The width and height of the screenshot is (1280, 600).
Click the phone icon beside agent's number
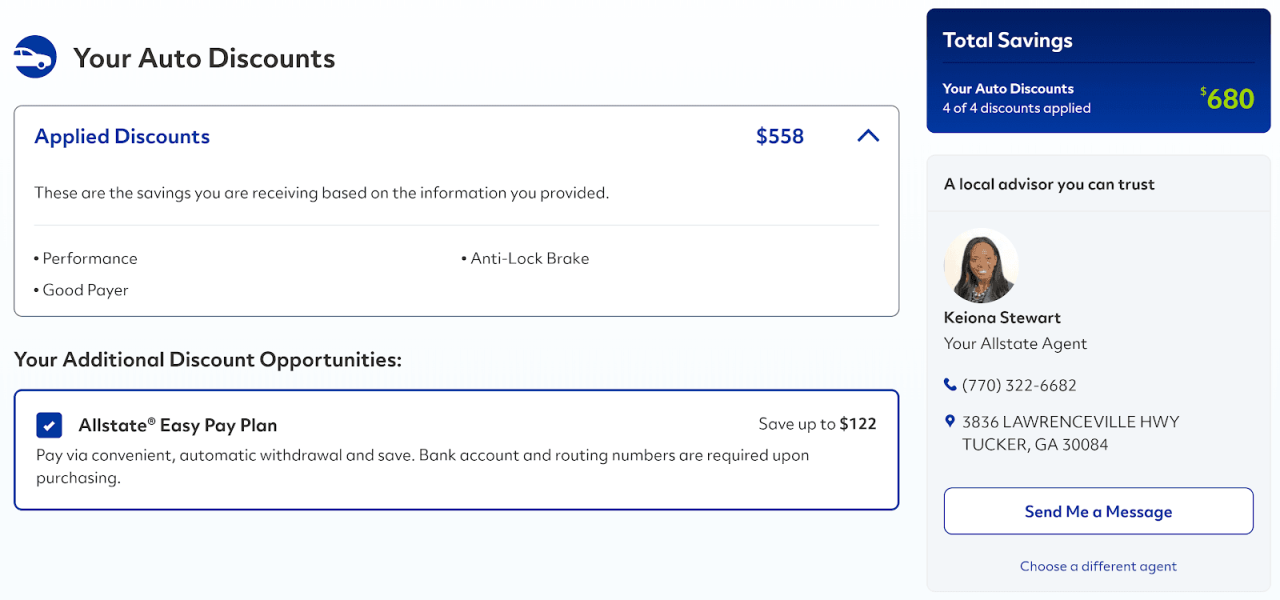(949, 384)
